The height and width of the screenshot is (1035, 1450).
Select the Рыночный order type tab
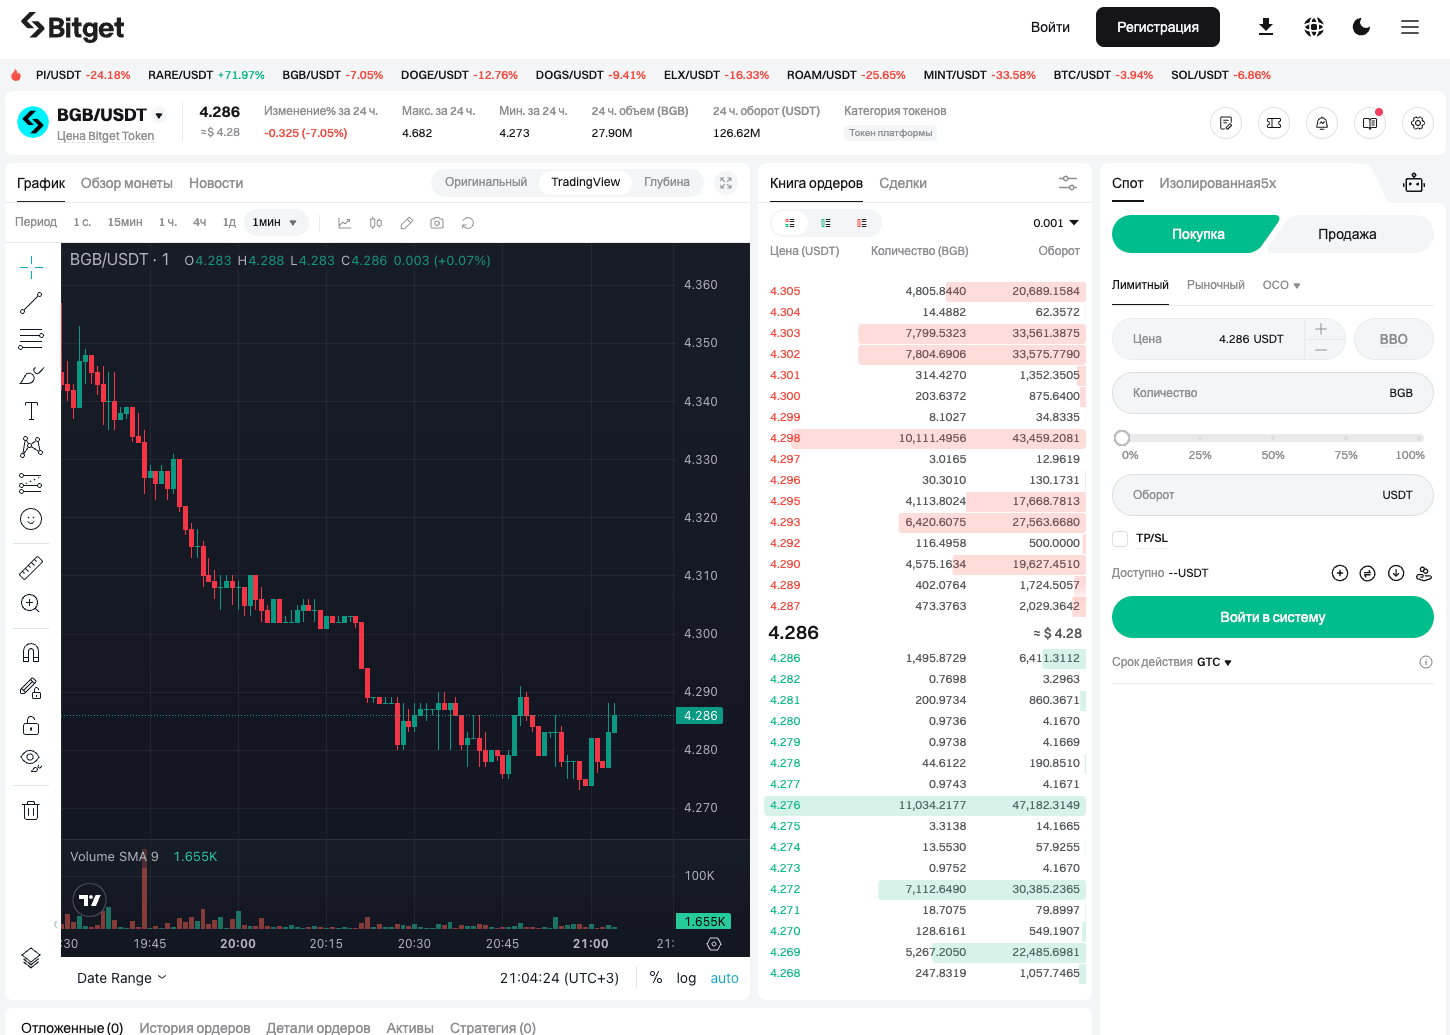1216,285
